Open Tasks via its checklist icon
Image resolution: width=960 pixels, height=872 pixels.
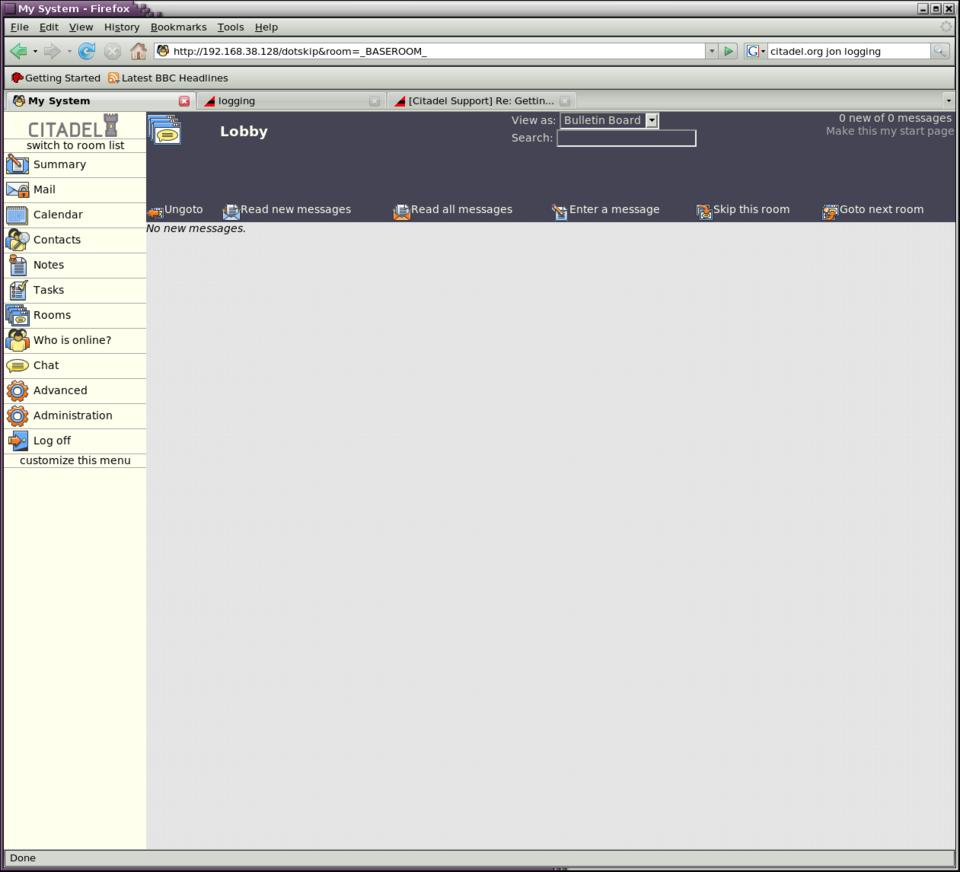[x=17, y=290]
